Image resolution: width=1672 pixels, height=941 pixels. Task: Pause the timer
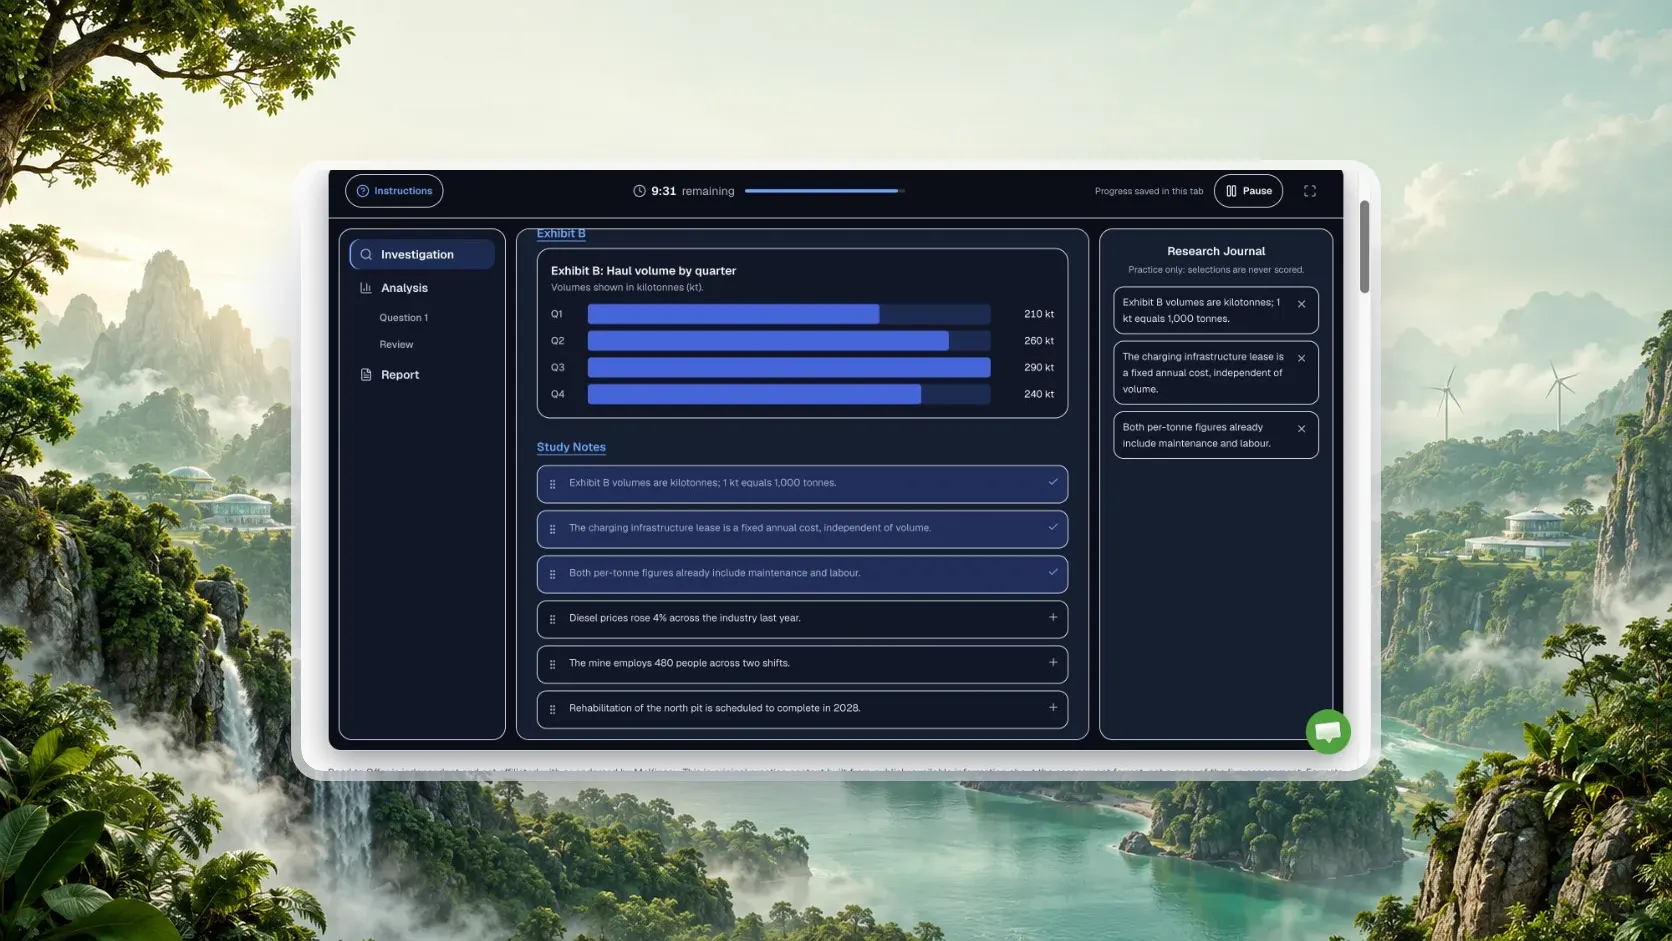pyautogui.click(x=1248, y=191)
